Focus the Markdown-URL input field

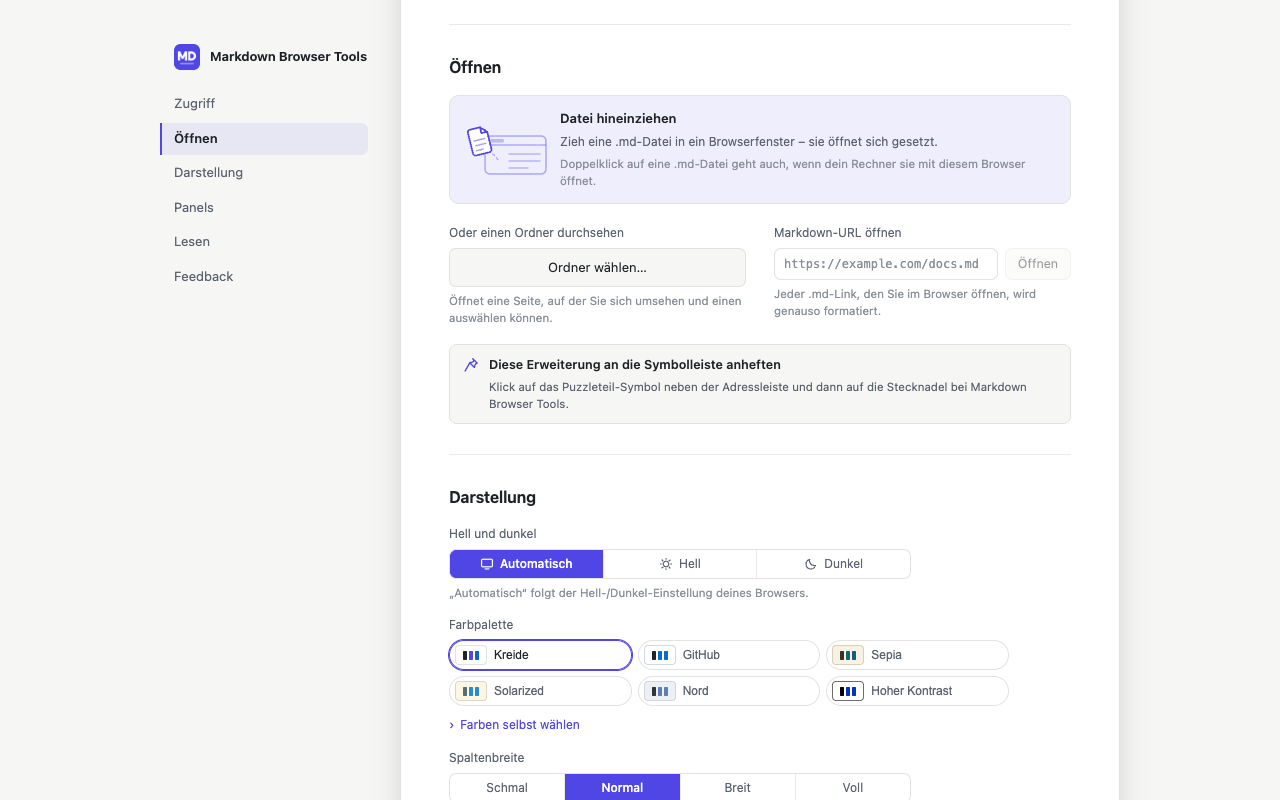pos(886,264)
